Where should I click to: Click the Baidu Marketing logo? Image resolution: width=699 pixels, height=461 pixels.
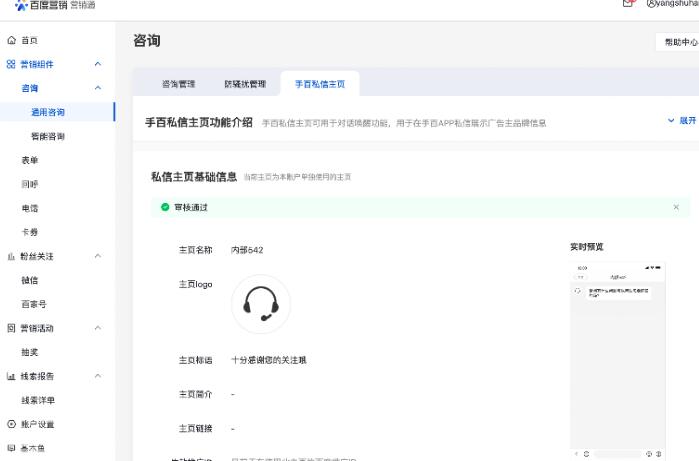click(50, 5)
